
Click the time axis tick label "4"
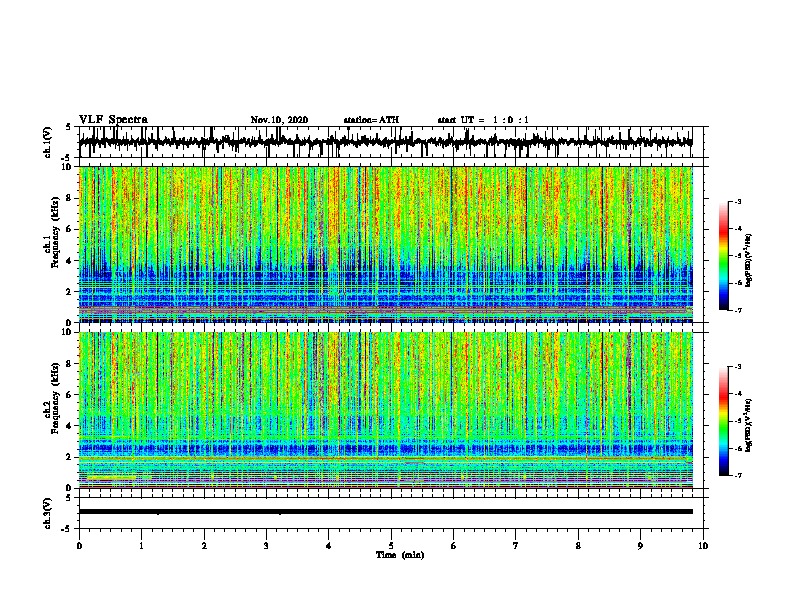[328, 546]
